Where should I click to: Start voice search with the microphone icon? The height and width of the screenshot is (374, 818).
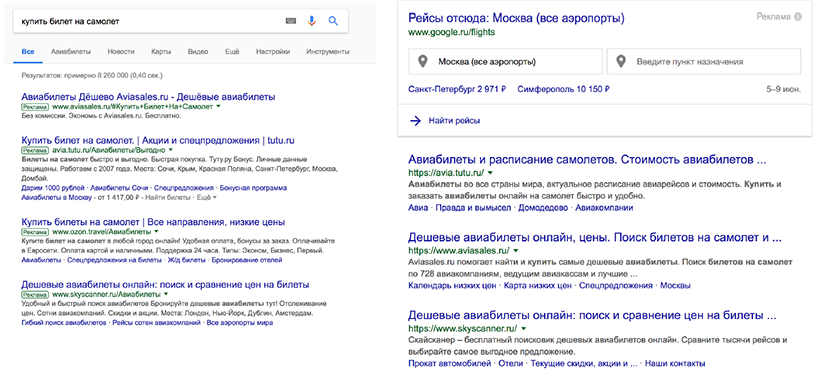(x=311, y=21)
